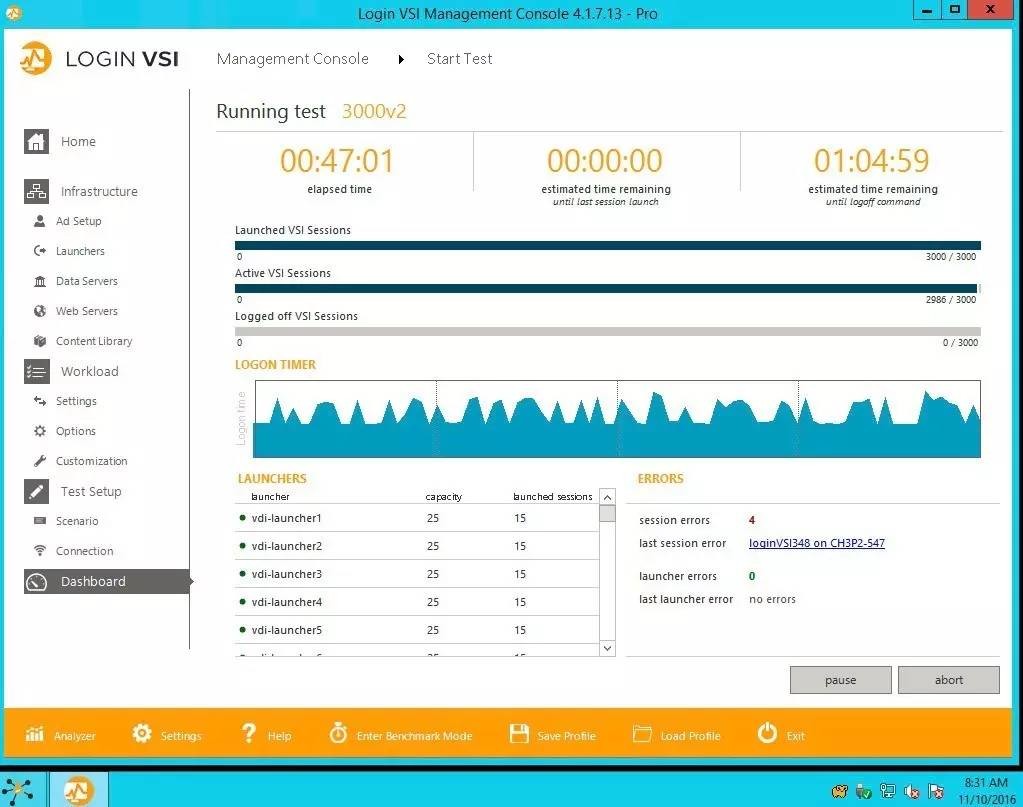The height and width of the screenshot is (807, 1023).
Task: Select the Exit power icon
Action: 767,733
